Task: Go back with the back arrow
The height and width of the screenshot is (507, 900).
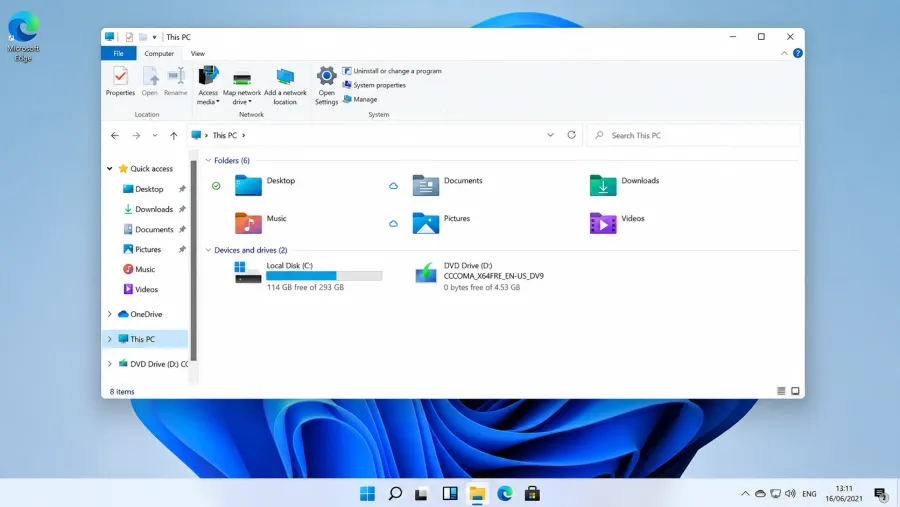Action: click(115, 136)
